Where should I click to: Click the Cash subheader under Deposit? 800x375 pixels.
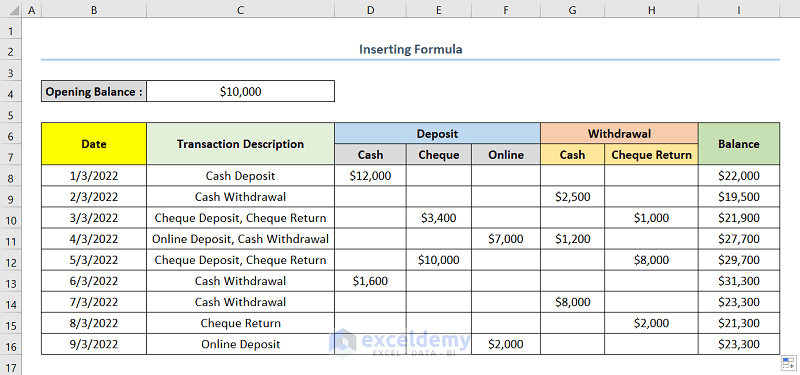pyautogui.click(x=370, y=155)
